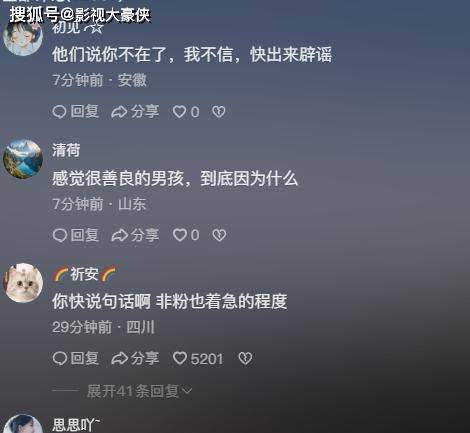470x433 pixels.
Task: Dislike 清荷's comment with broken heart
Action: [219, 235]
